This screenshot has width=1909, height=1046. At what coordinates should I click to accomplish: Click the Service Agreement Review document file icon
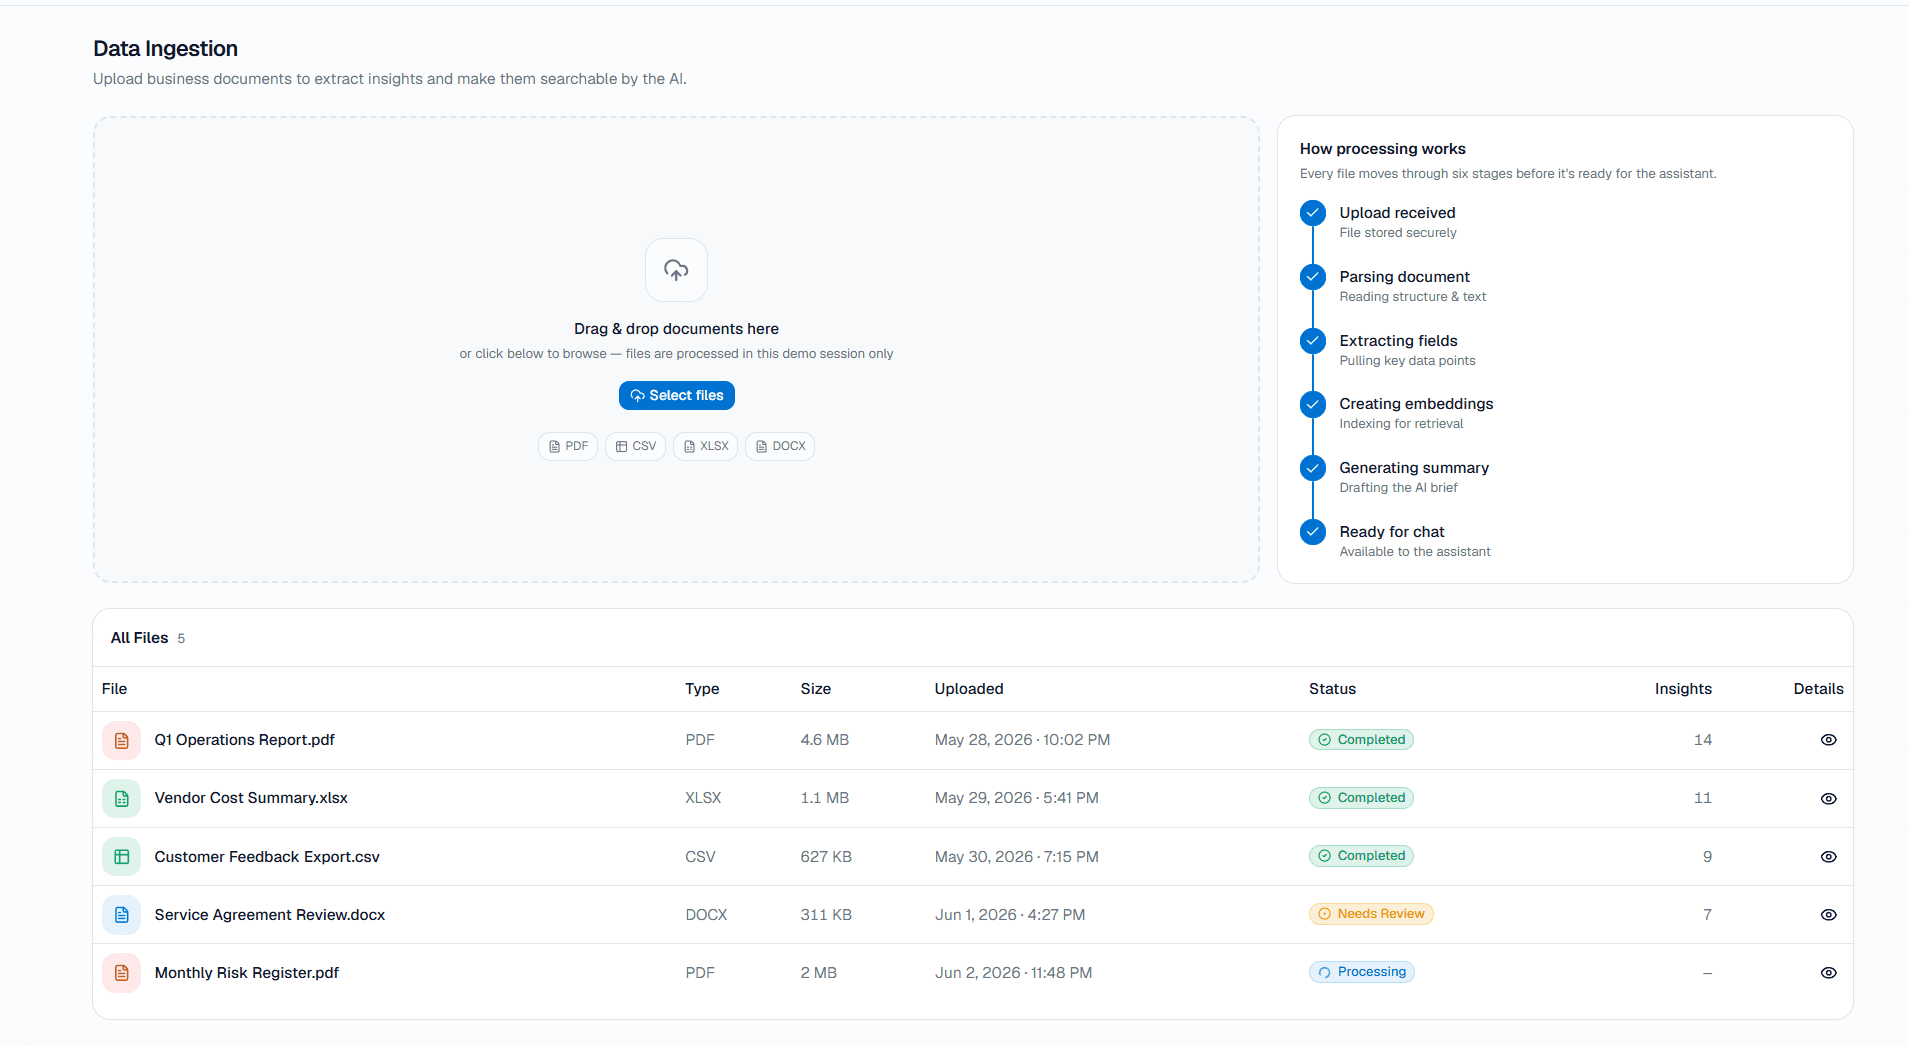tap(122, 915)
